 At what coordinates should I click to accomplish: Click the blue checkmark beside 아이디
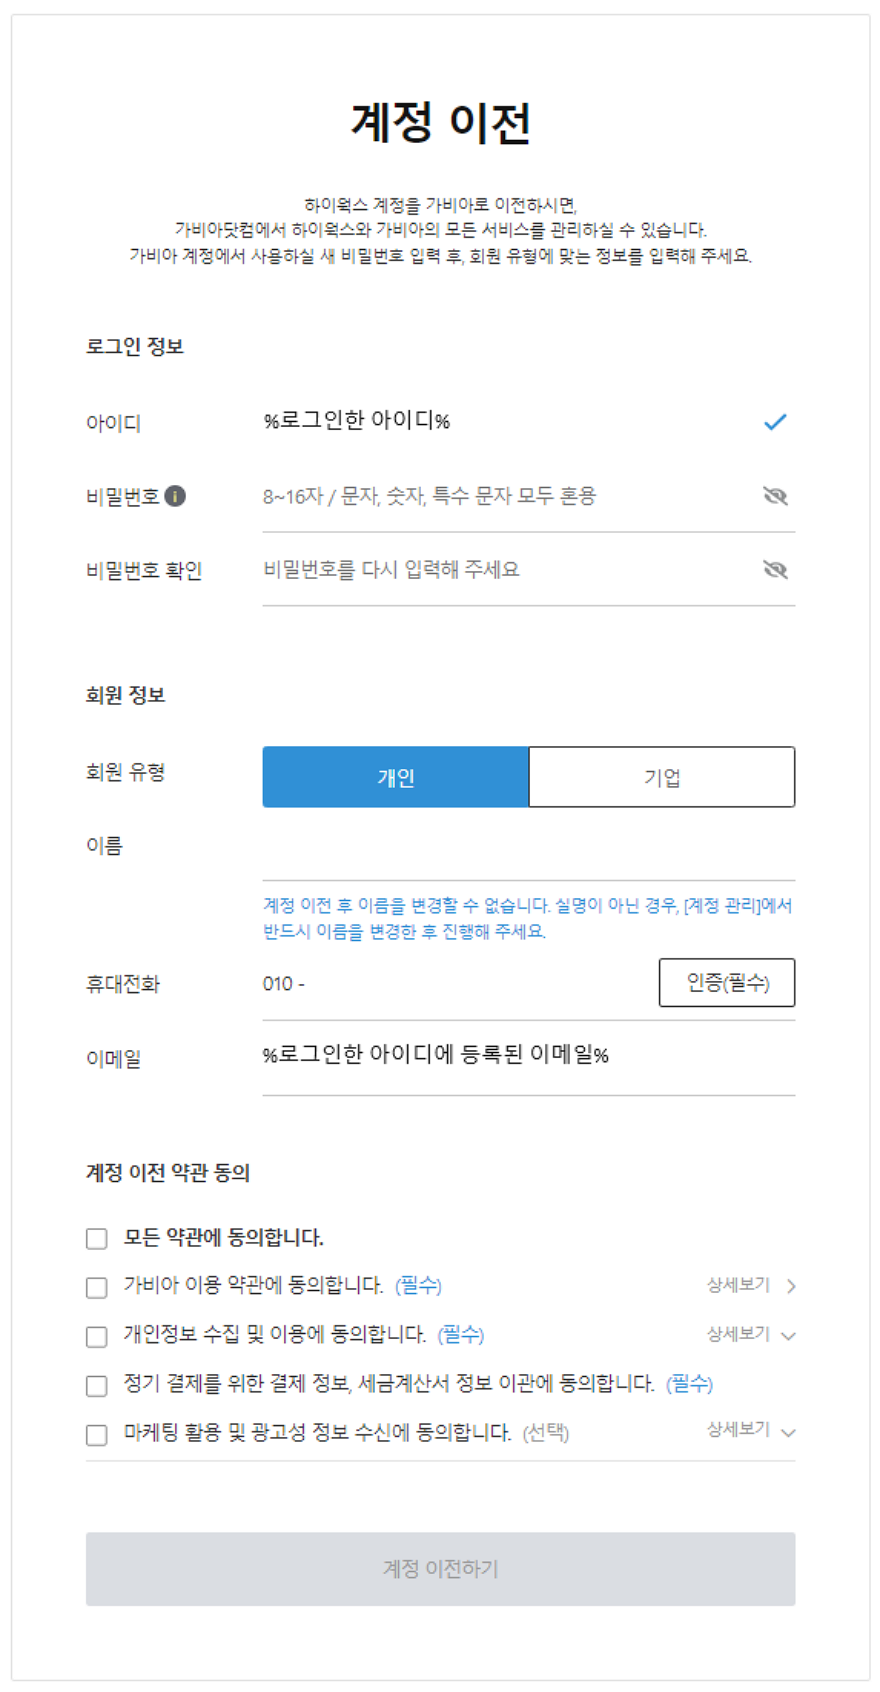(x=775, y=422)
